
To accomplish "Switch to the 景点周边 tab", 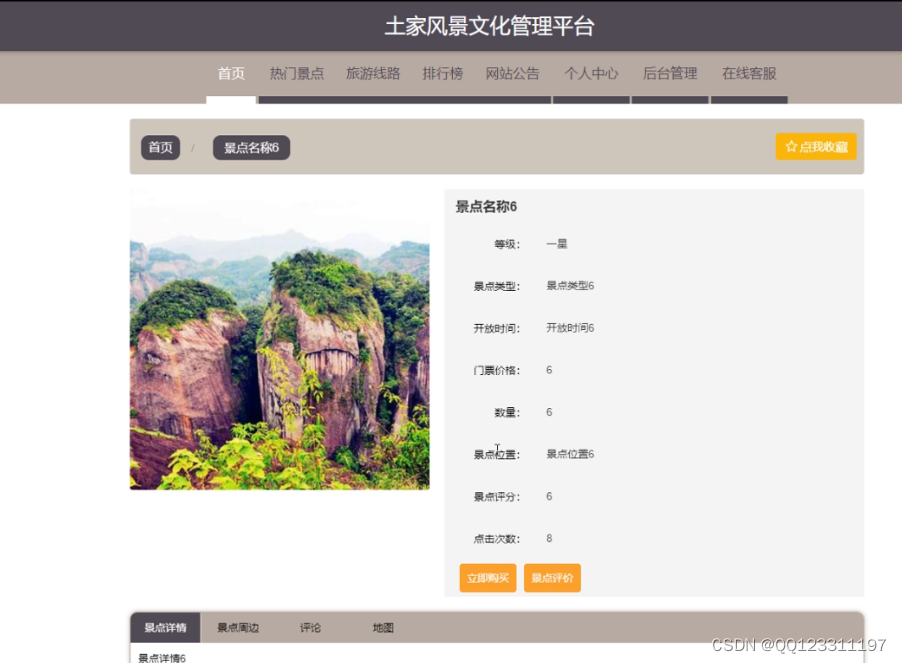I will (238, 627).
